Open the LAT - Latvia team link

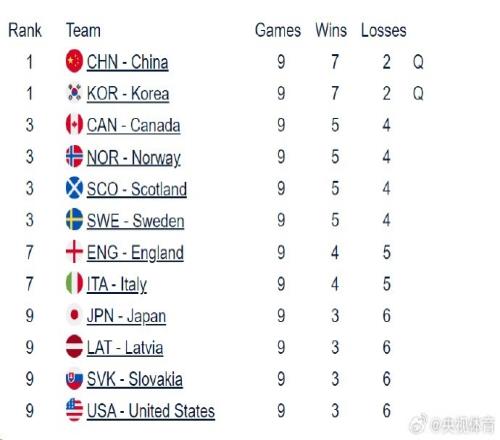point(125,348)
